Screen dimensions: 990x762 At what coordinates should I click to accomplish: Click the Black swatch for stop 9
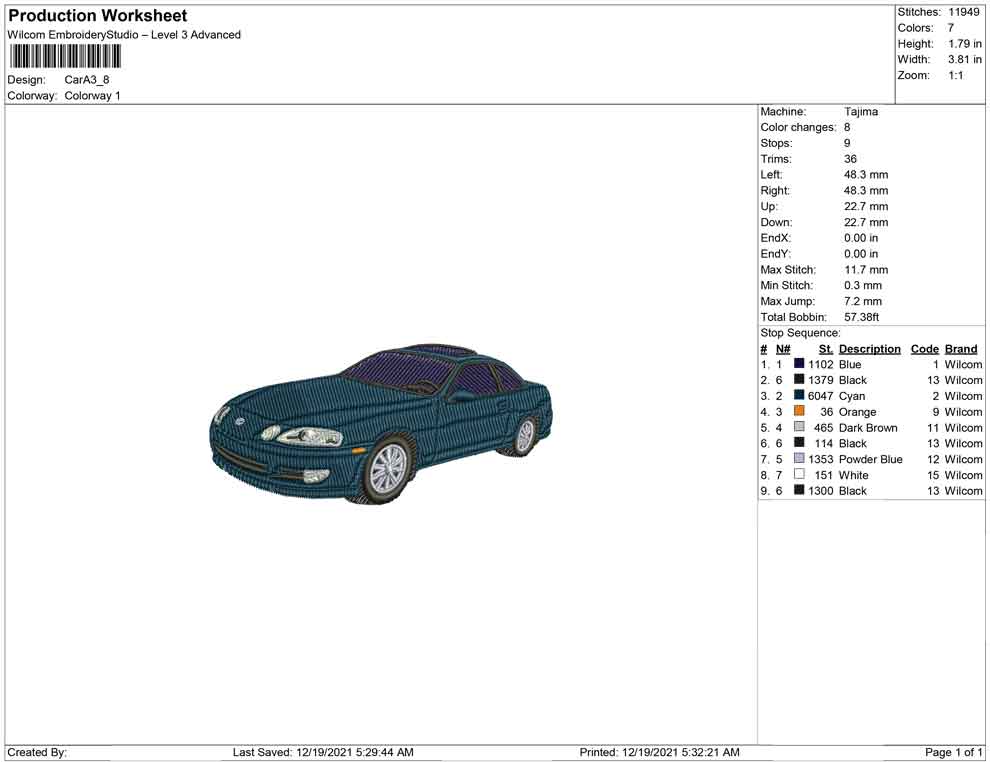(798, 491)
